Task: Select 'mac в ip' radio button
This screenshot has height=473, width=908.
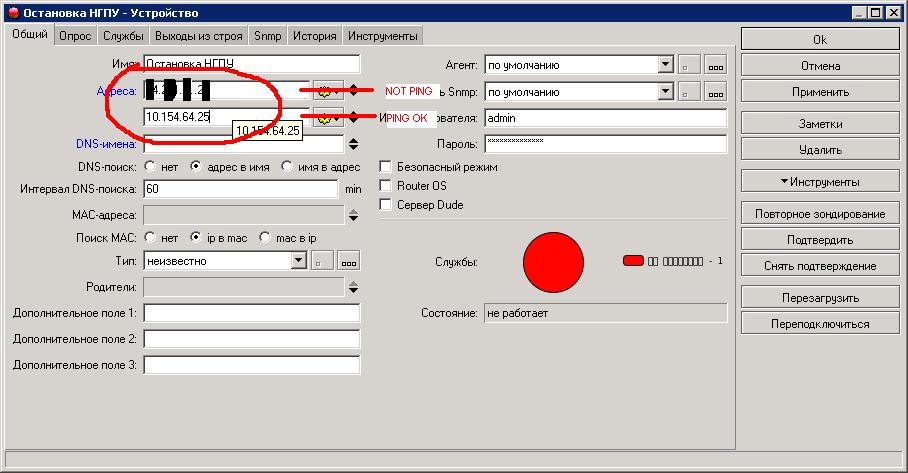Action: click(x=265, y=237)
